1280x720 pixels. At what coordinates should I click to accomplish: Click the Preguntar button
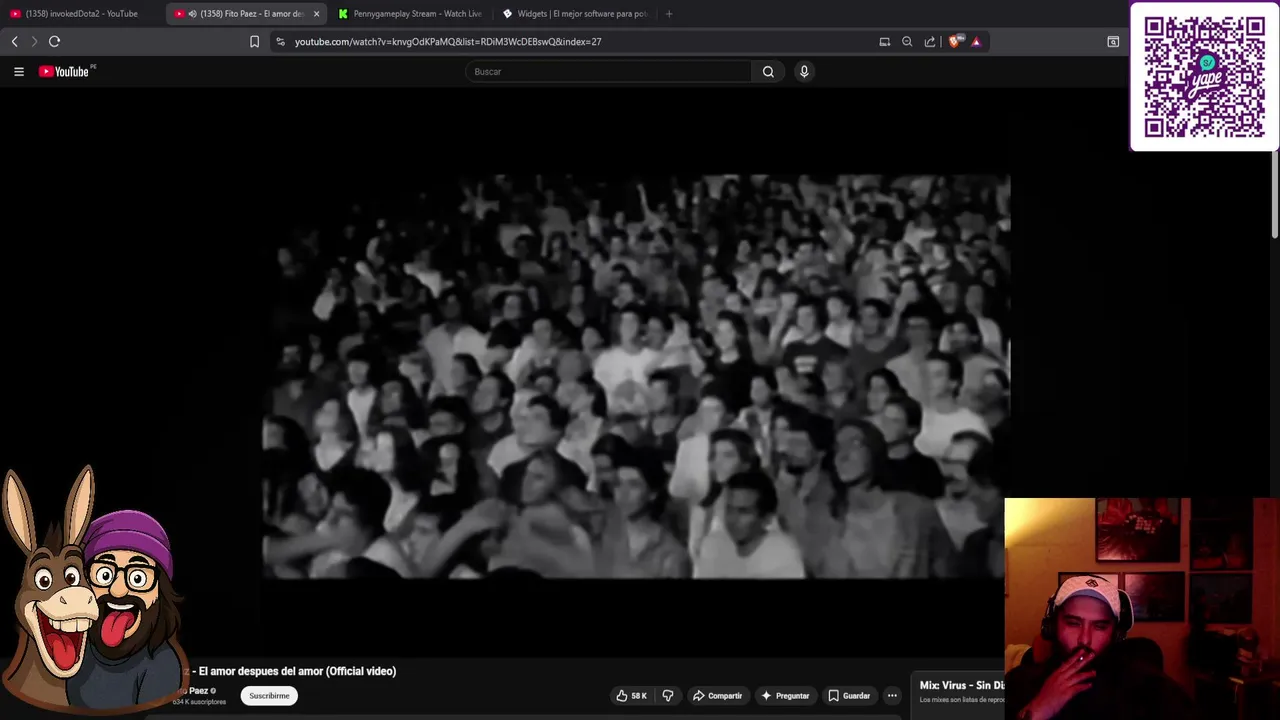click(785, 695)
